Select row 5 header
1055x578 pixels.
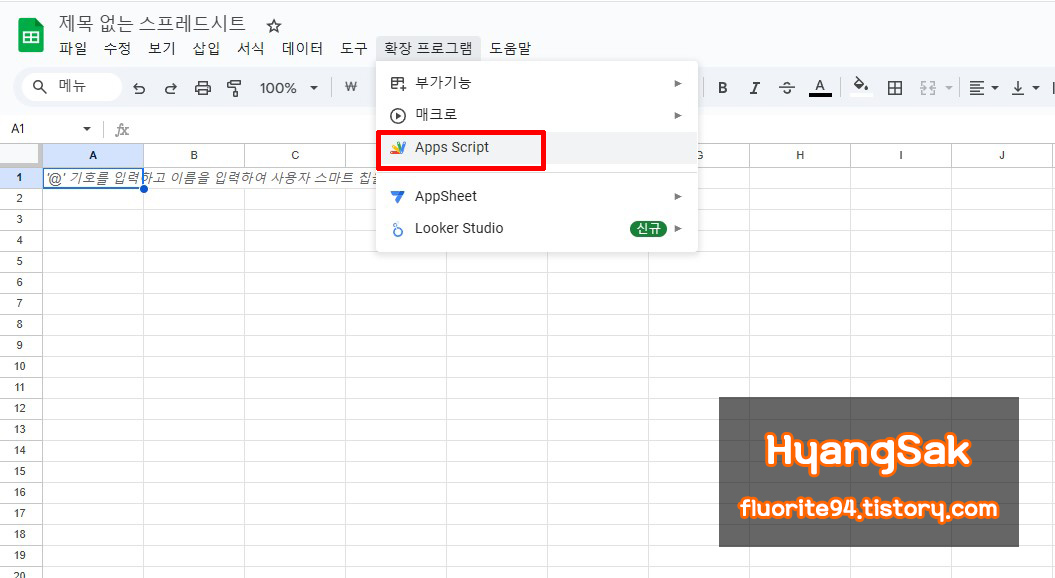pos(21,261)
